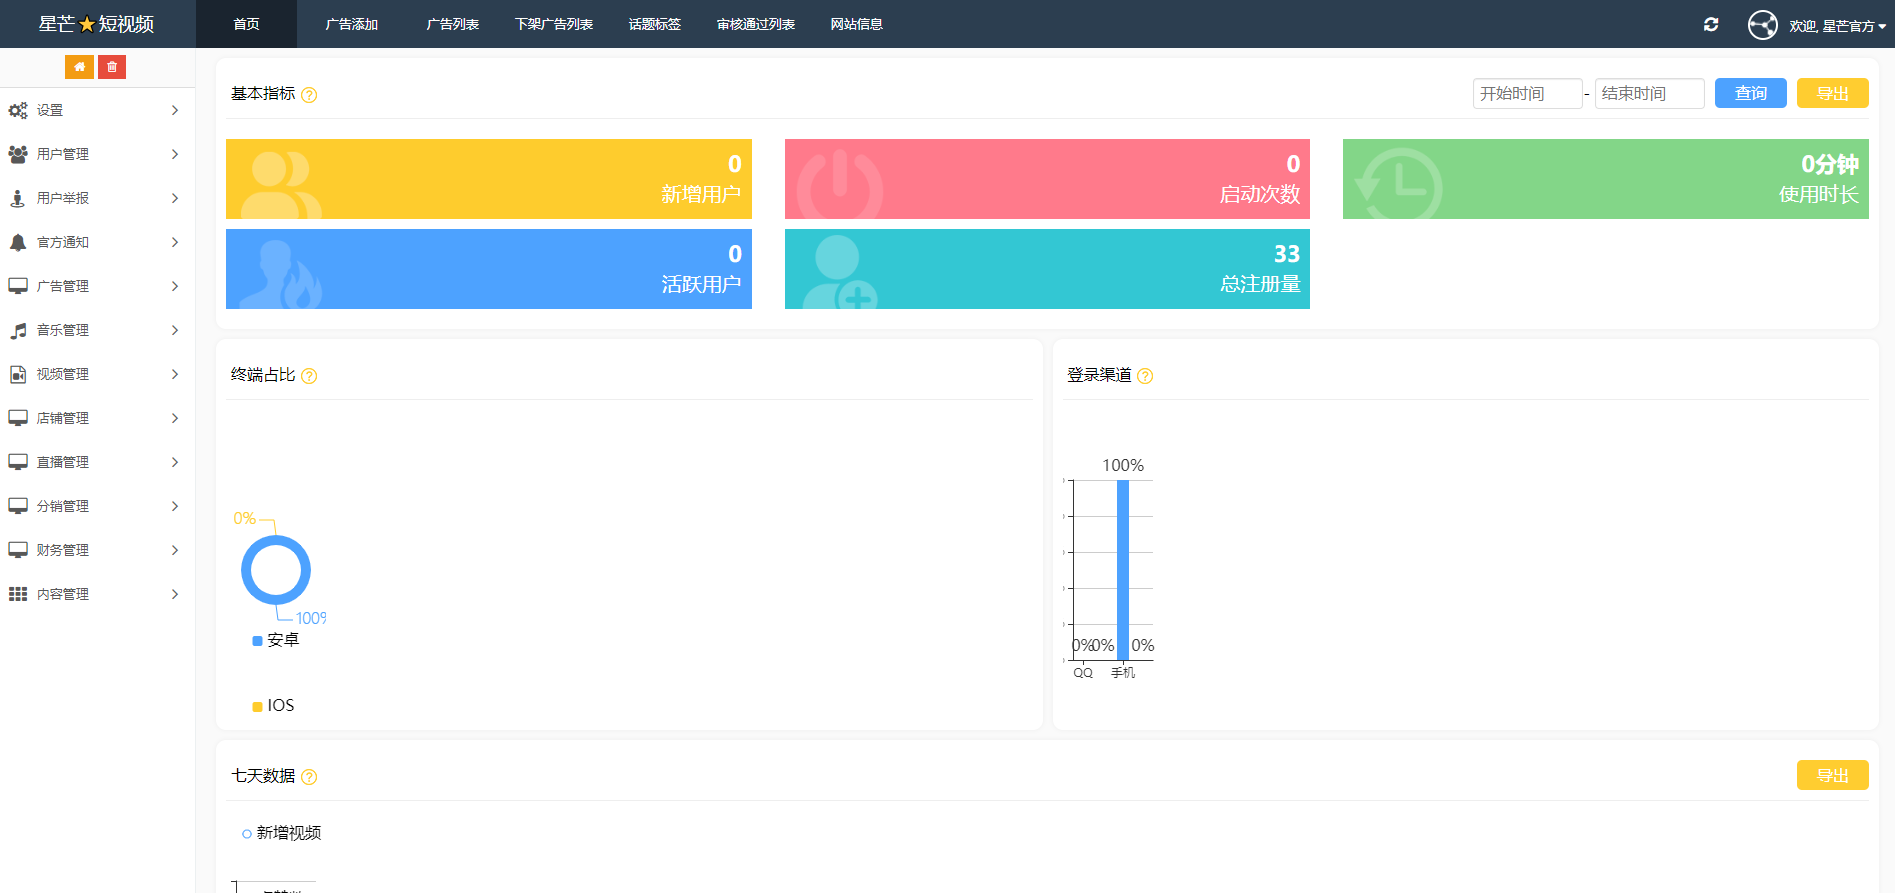1895x893 pixels.
Task: Click the 使用时长 green stat card
Action: (x=1605, y=179)
